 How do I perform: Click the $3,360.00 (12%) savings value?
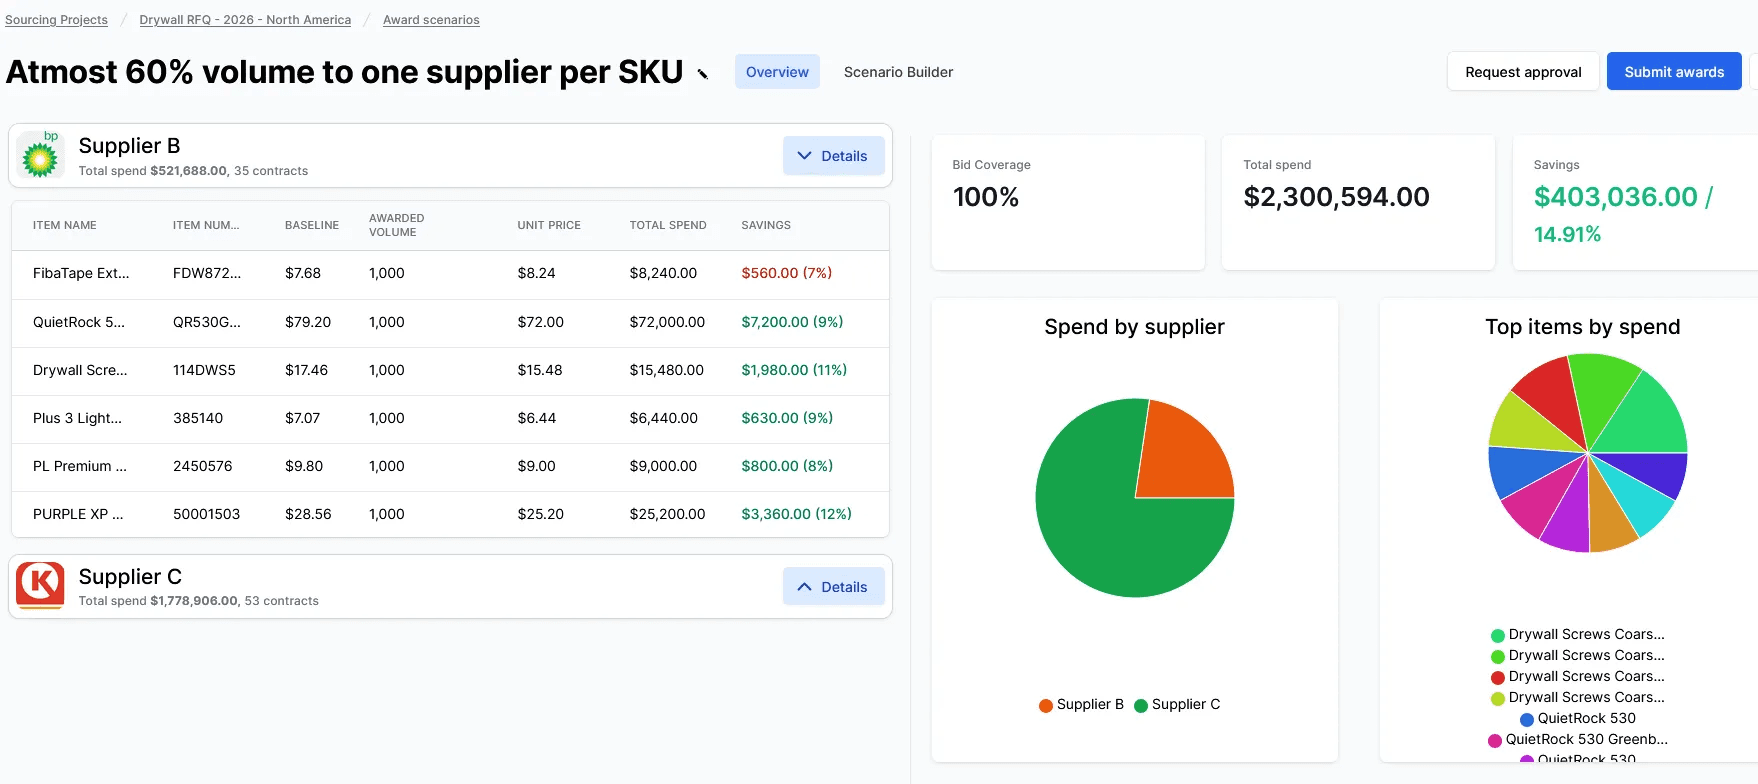(x=797, y=514)
